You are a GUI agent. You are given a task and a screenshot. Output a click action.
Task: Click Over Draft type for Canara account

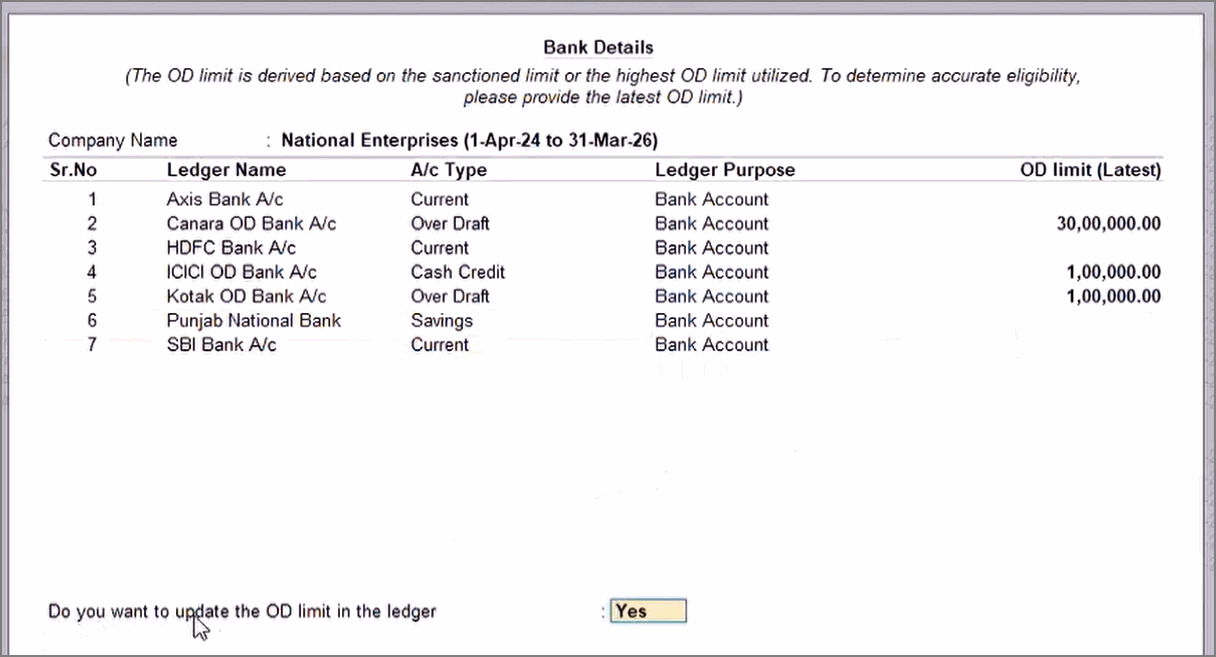(x=450, y=223)
